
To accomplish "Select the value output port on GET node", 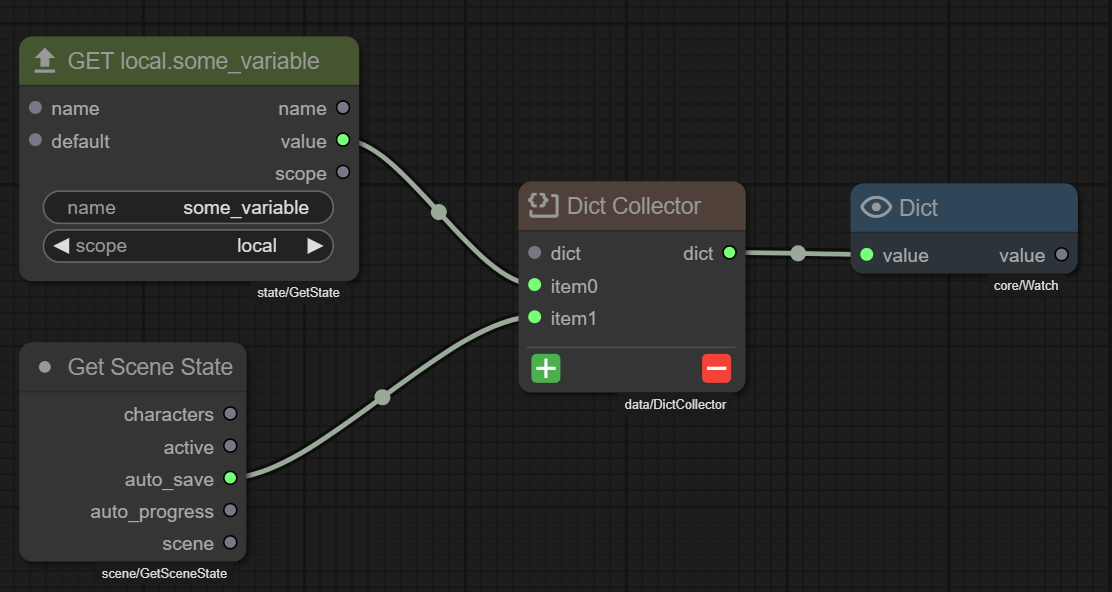I will click(343, 141).
